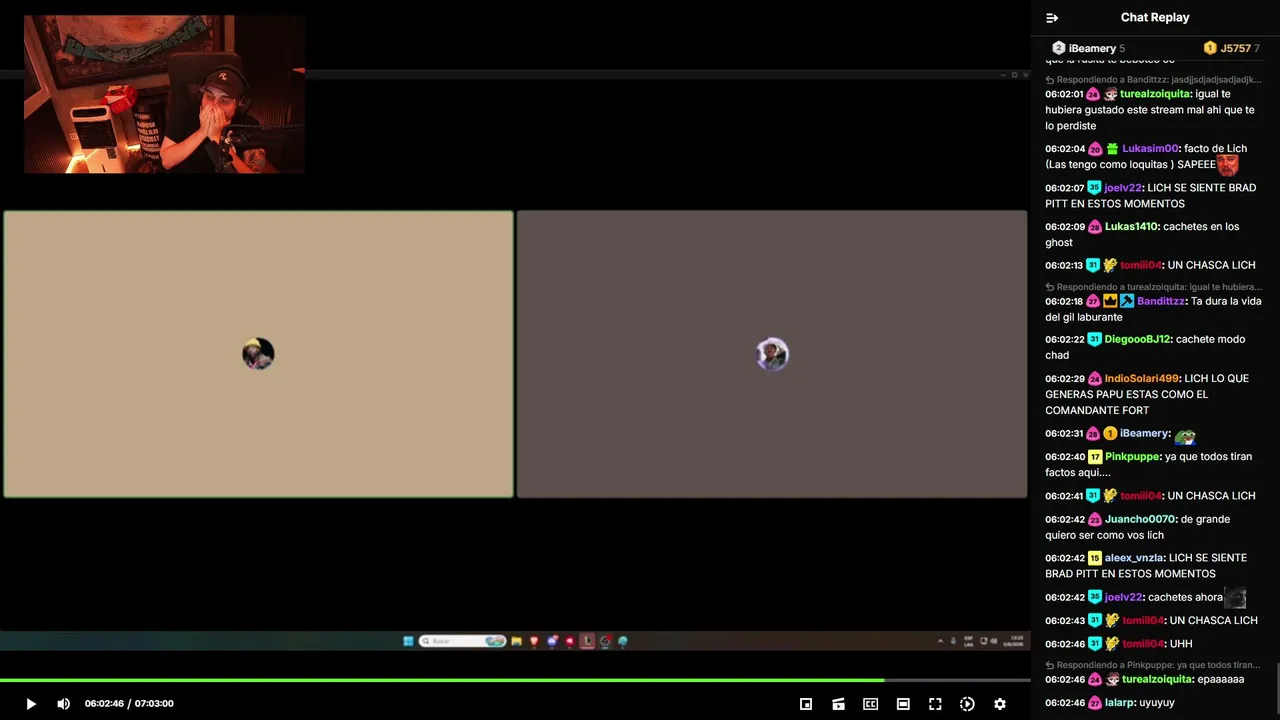Click the right gray call tile
This screenshot has width=1280, height=720.
[772, 354]
